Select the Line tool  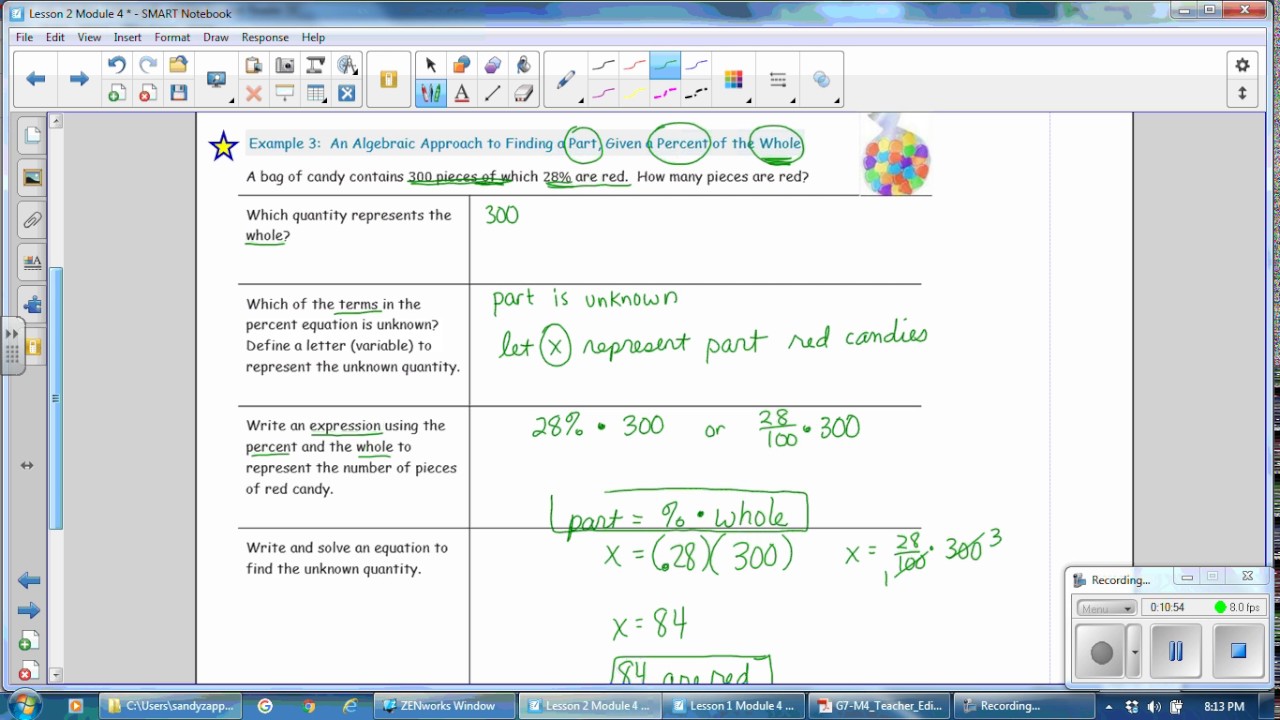493,94
